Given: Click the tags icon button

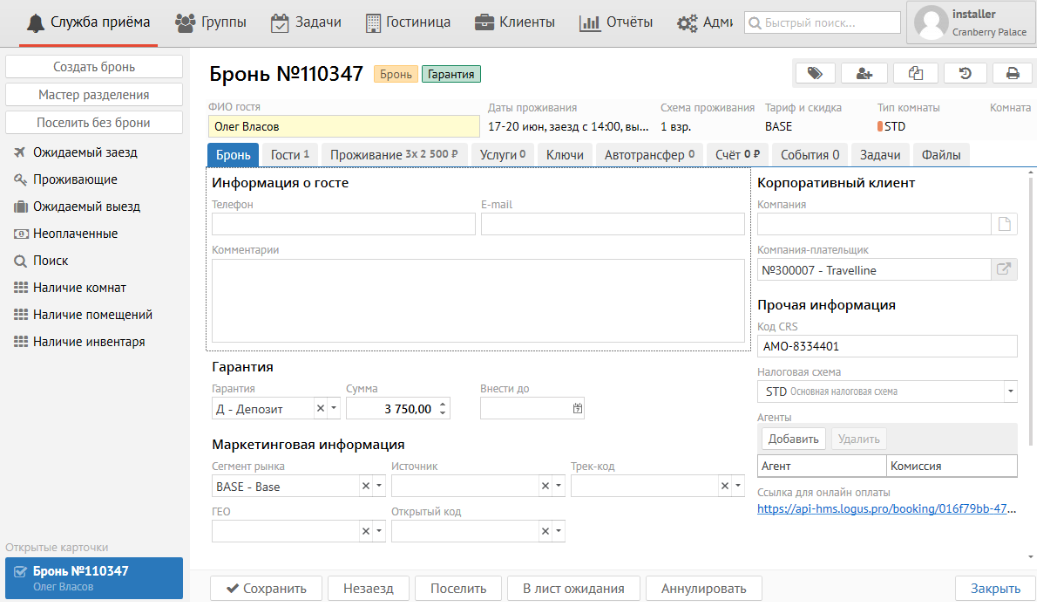Looking at the screenshot, I should [815, 73].
